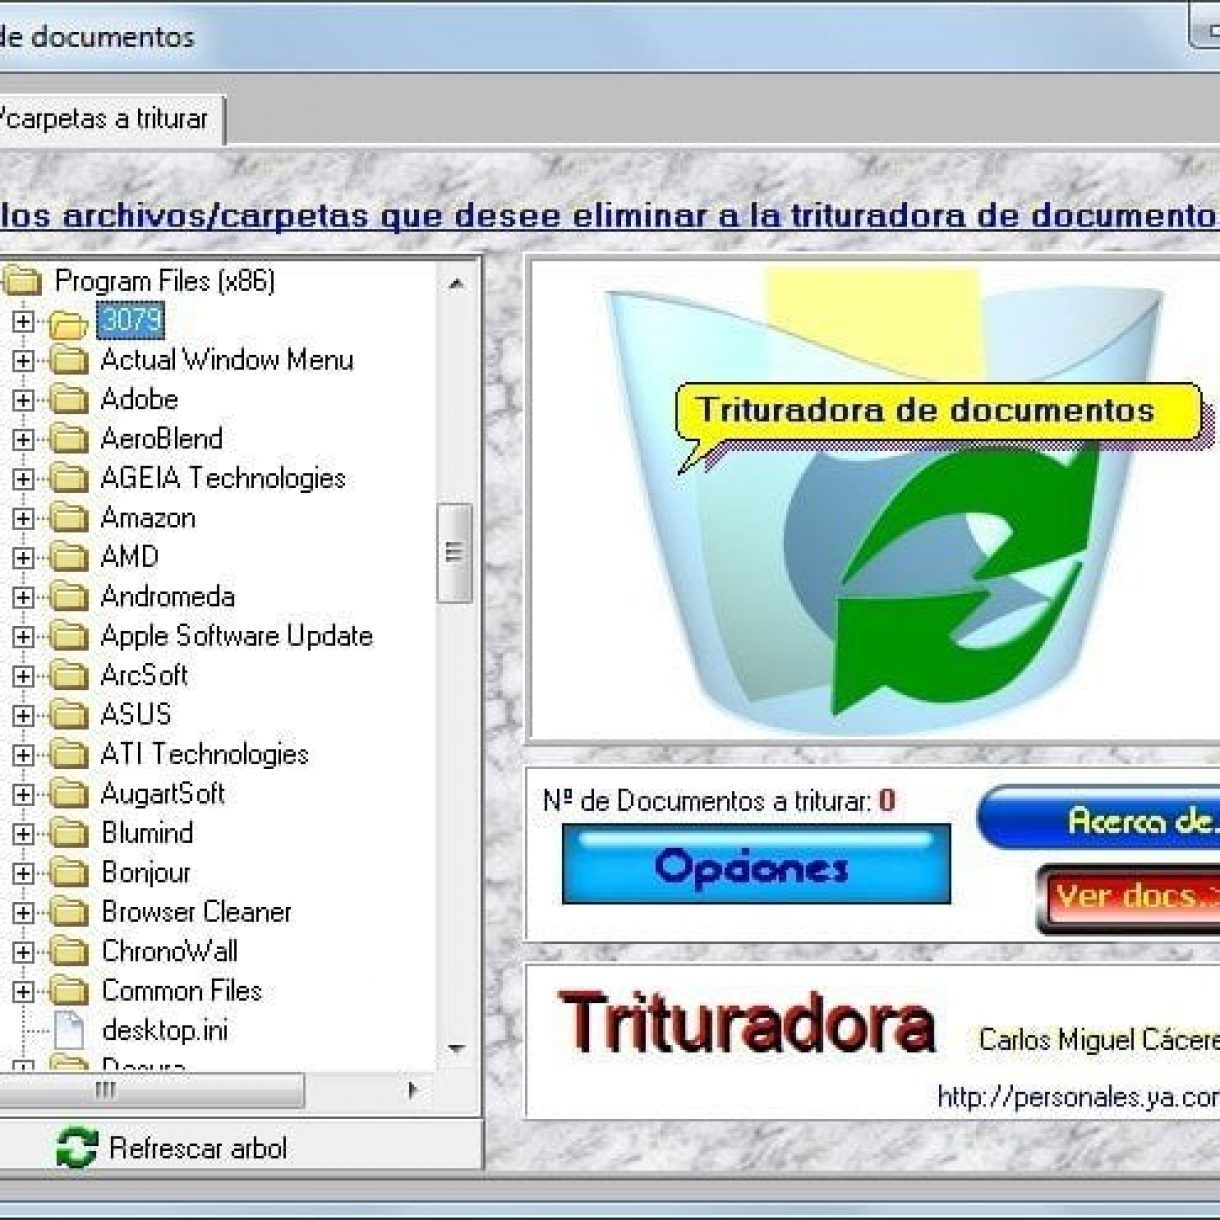The width and height of the screenshot is (1220, 1220).
Task: Expand the Actual Window Menu node
Action: pyautogui.click(x=23, y=361)
